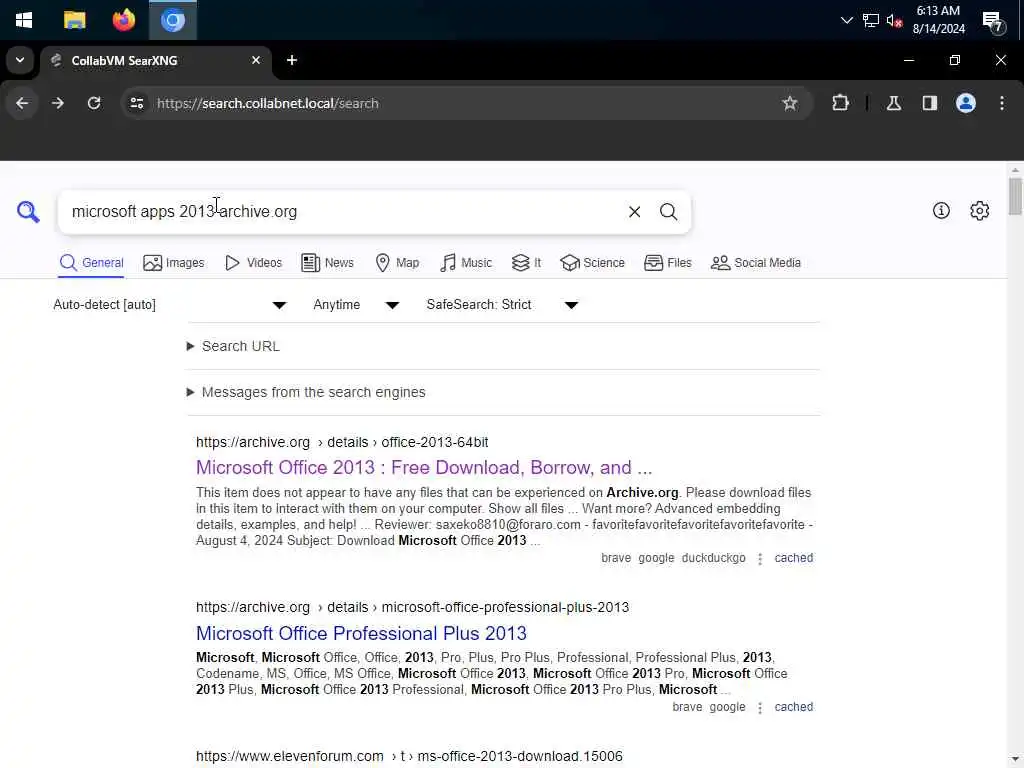This screenshot has width=1024, height=768.
Task: Open the Auto-detect language dropdown
Action: (170, 305)
